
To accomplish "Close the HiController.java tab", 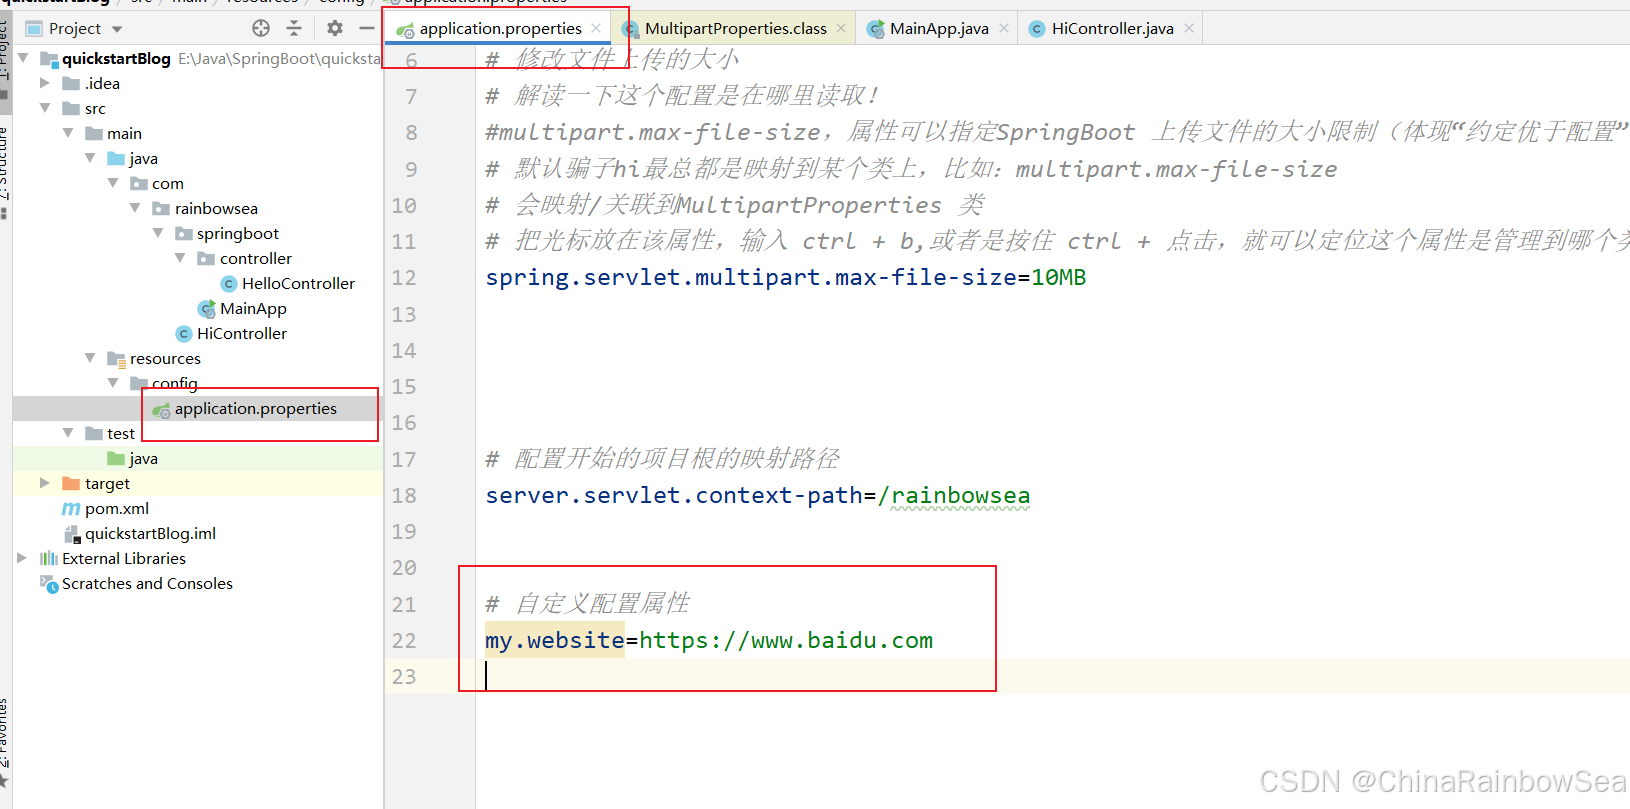I will [x=1189, y=28].
